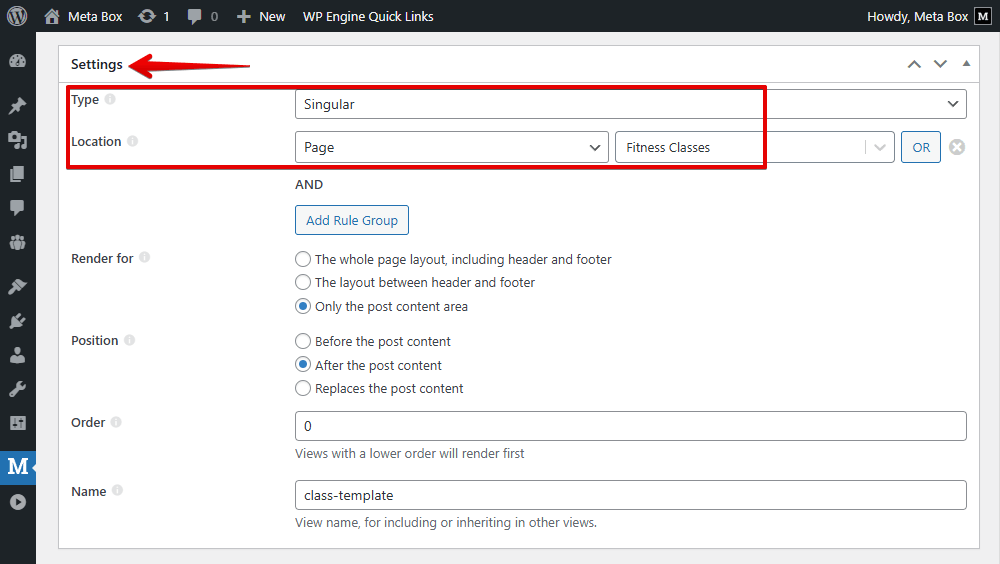Open the Media library sidebar icon
The image size is (1000, 564).
click(x=17, y=140)
